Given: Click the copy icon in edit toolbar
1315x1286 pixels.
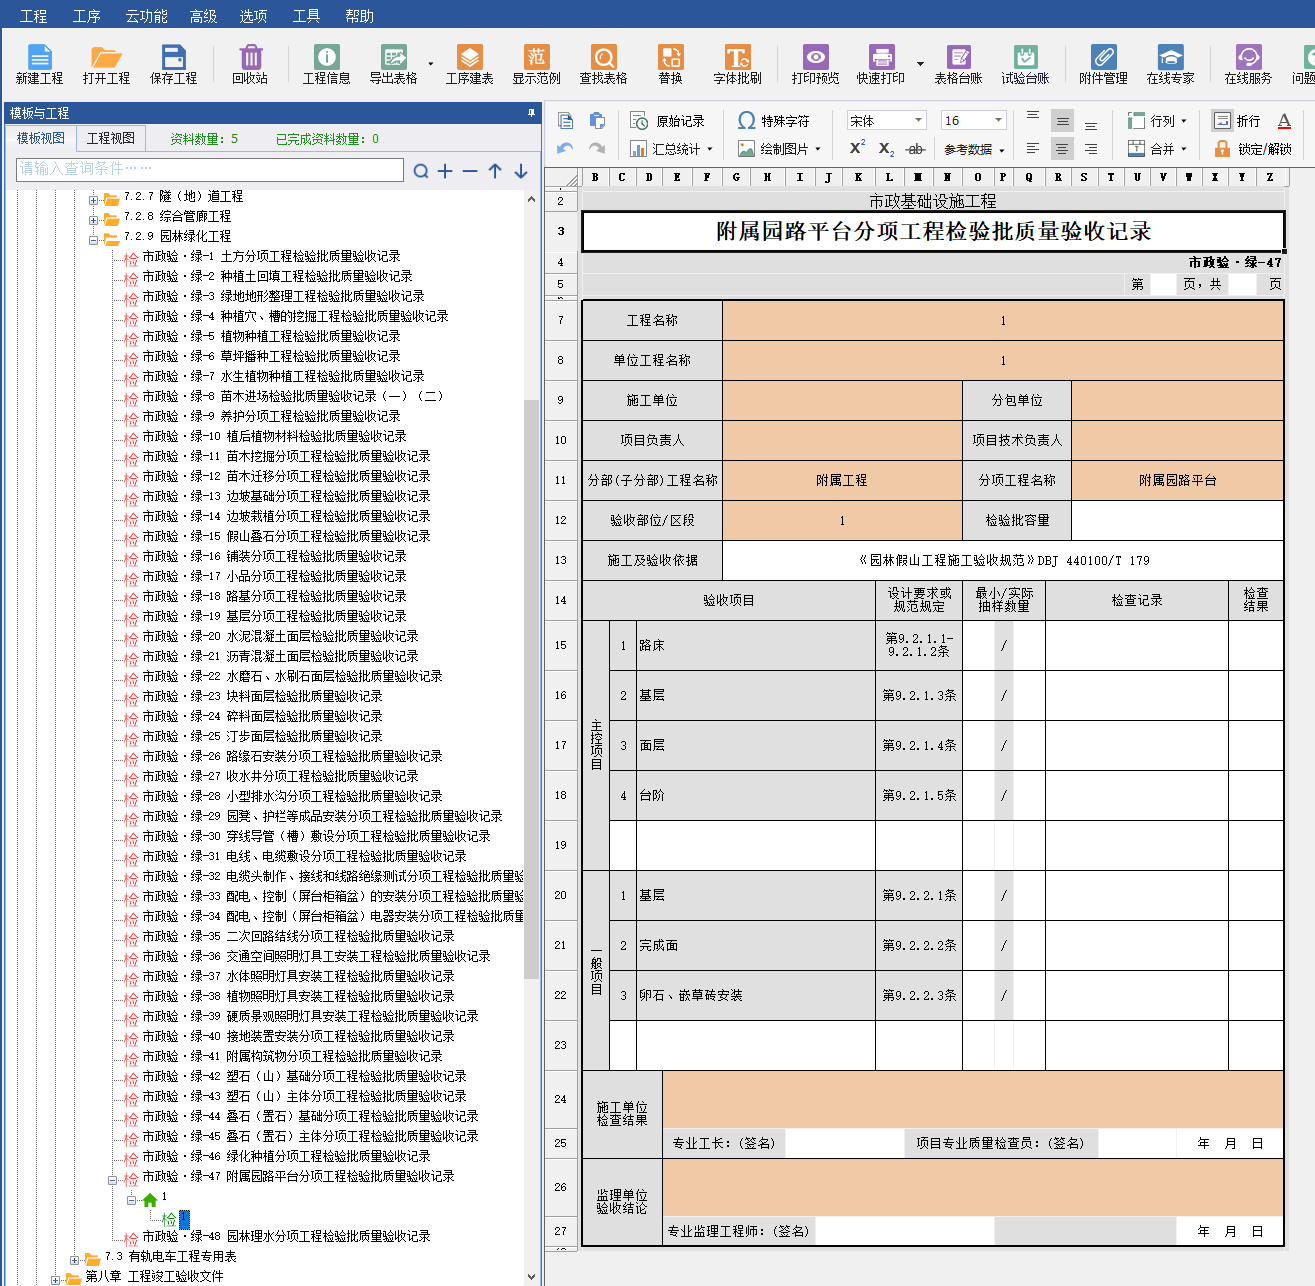Looking at the screenshot, I should (x=565, y=121).
